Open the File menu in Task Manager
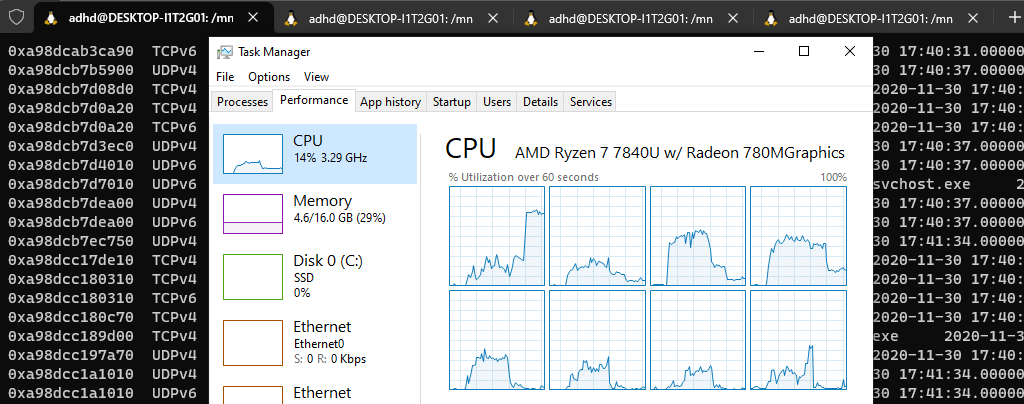 (x=225, y=77)
